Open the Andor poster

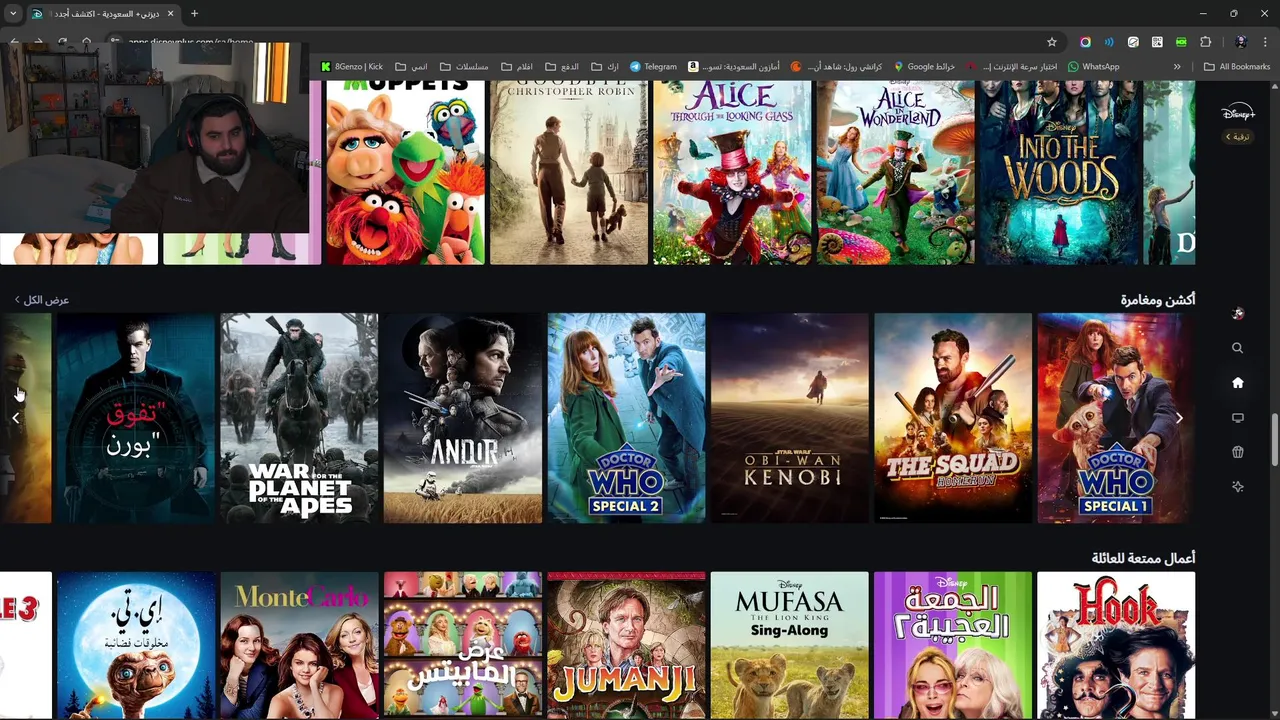click(463, 418)
